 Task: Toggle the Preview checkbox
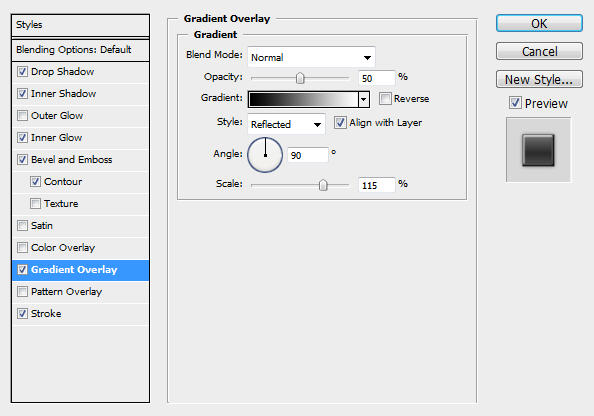pos(515,103)
